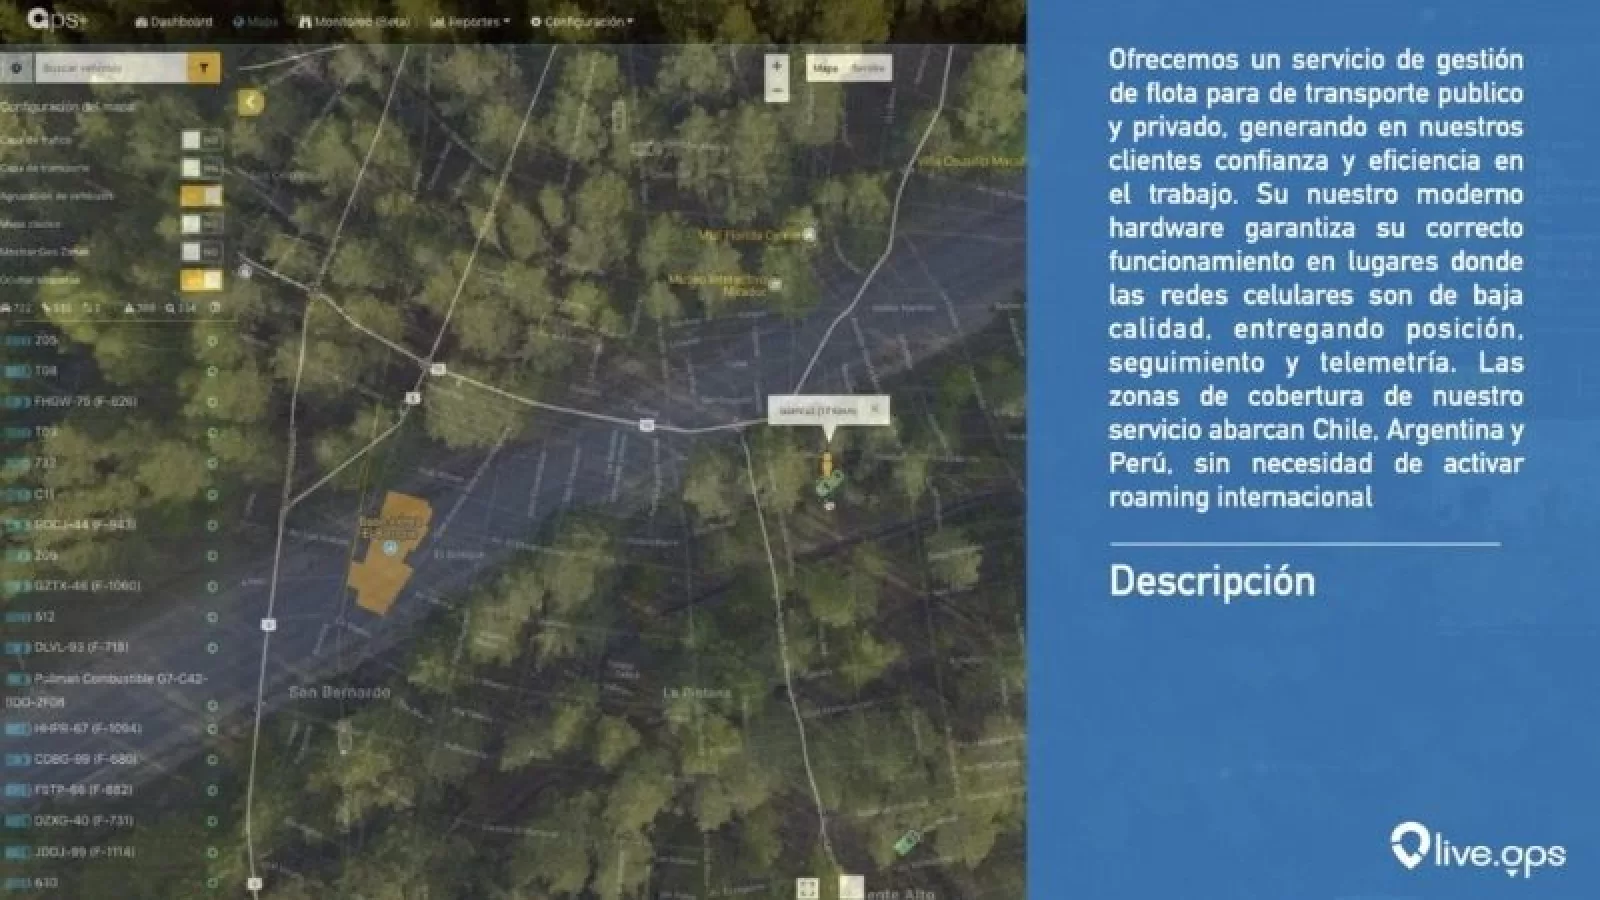
Task: Click the Buscar vehículo search field
Action: (x=110, y=68)
